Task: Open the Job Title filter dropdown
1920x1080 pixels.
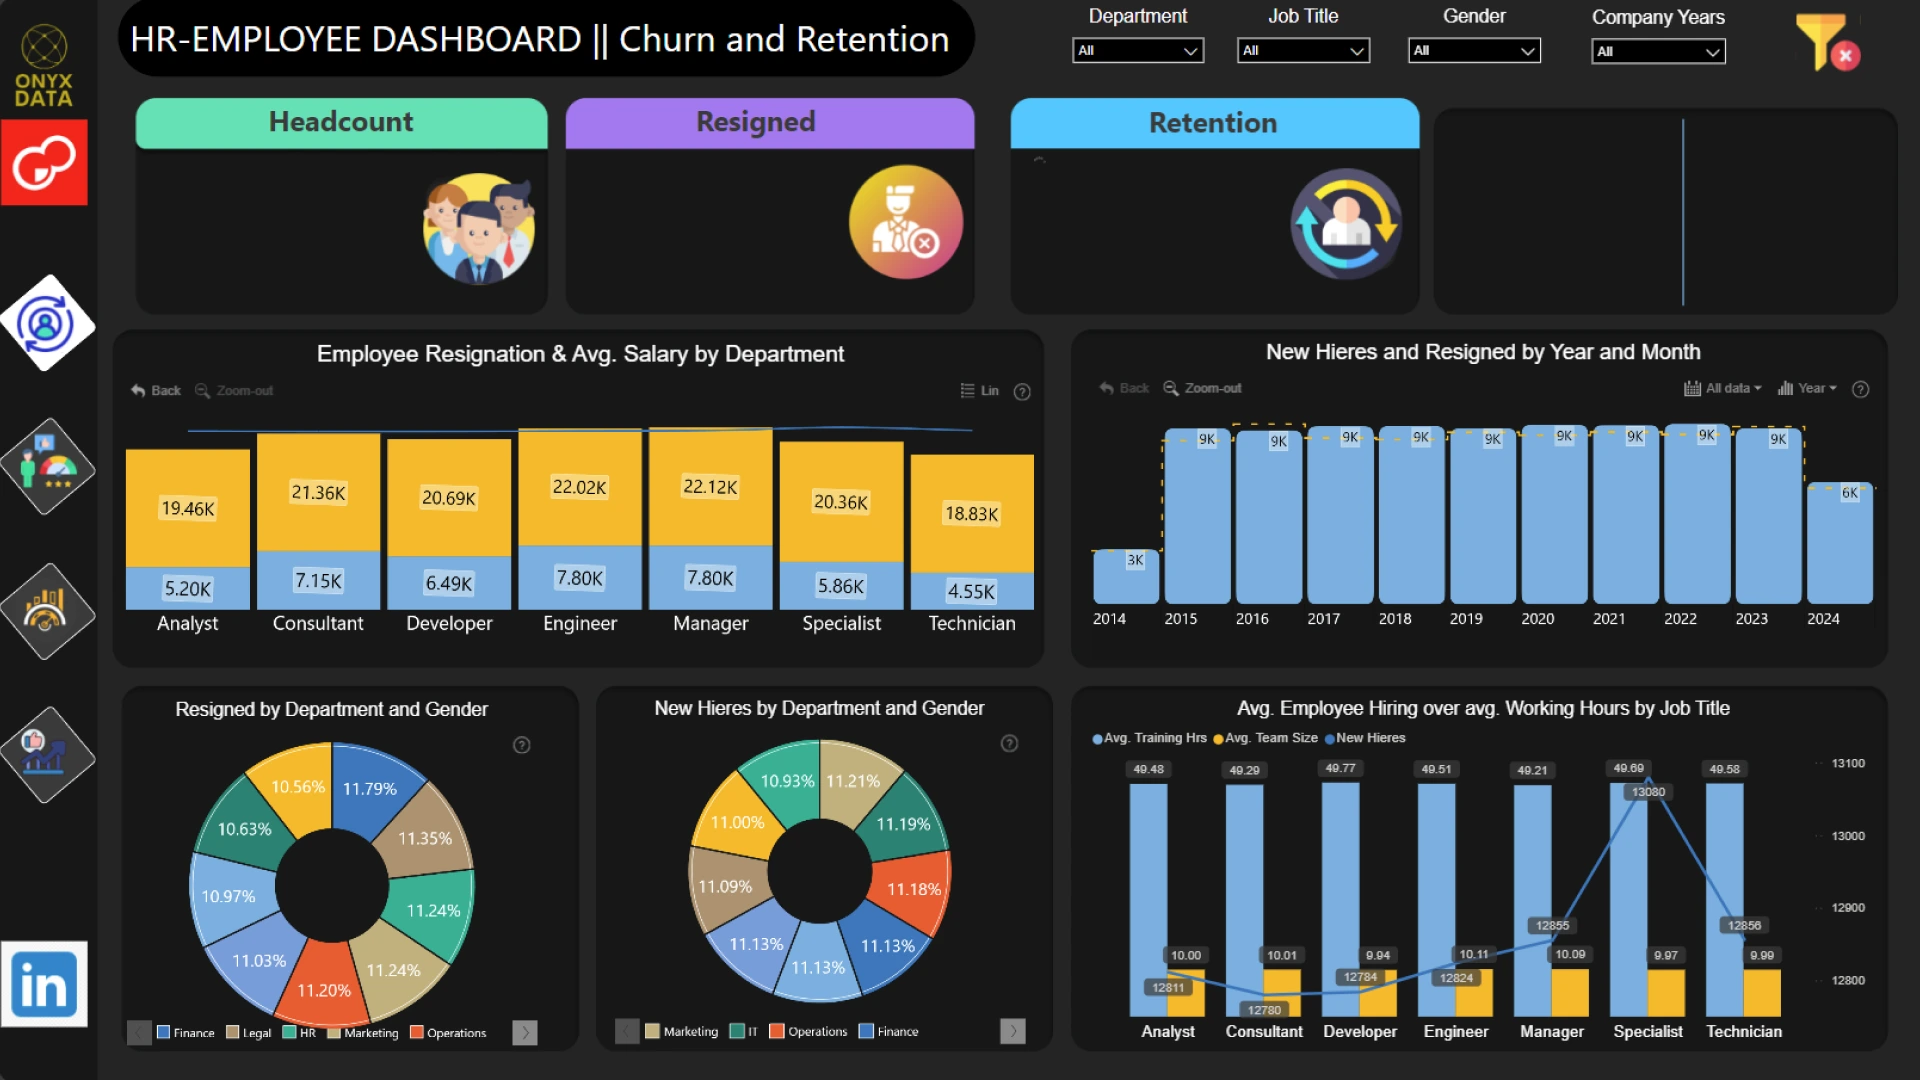Action: tap(1303, 50)
